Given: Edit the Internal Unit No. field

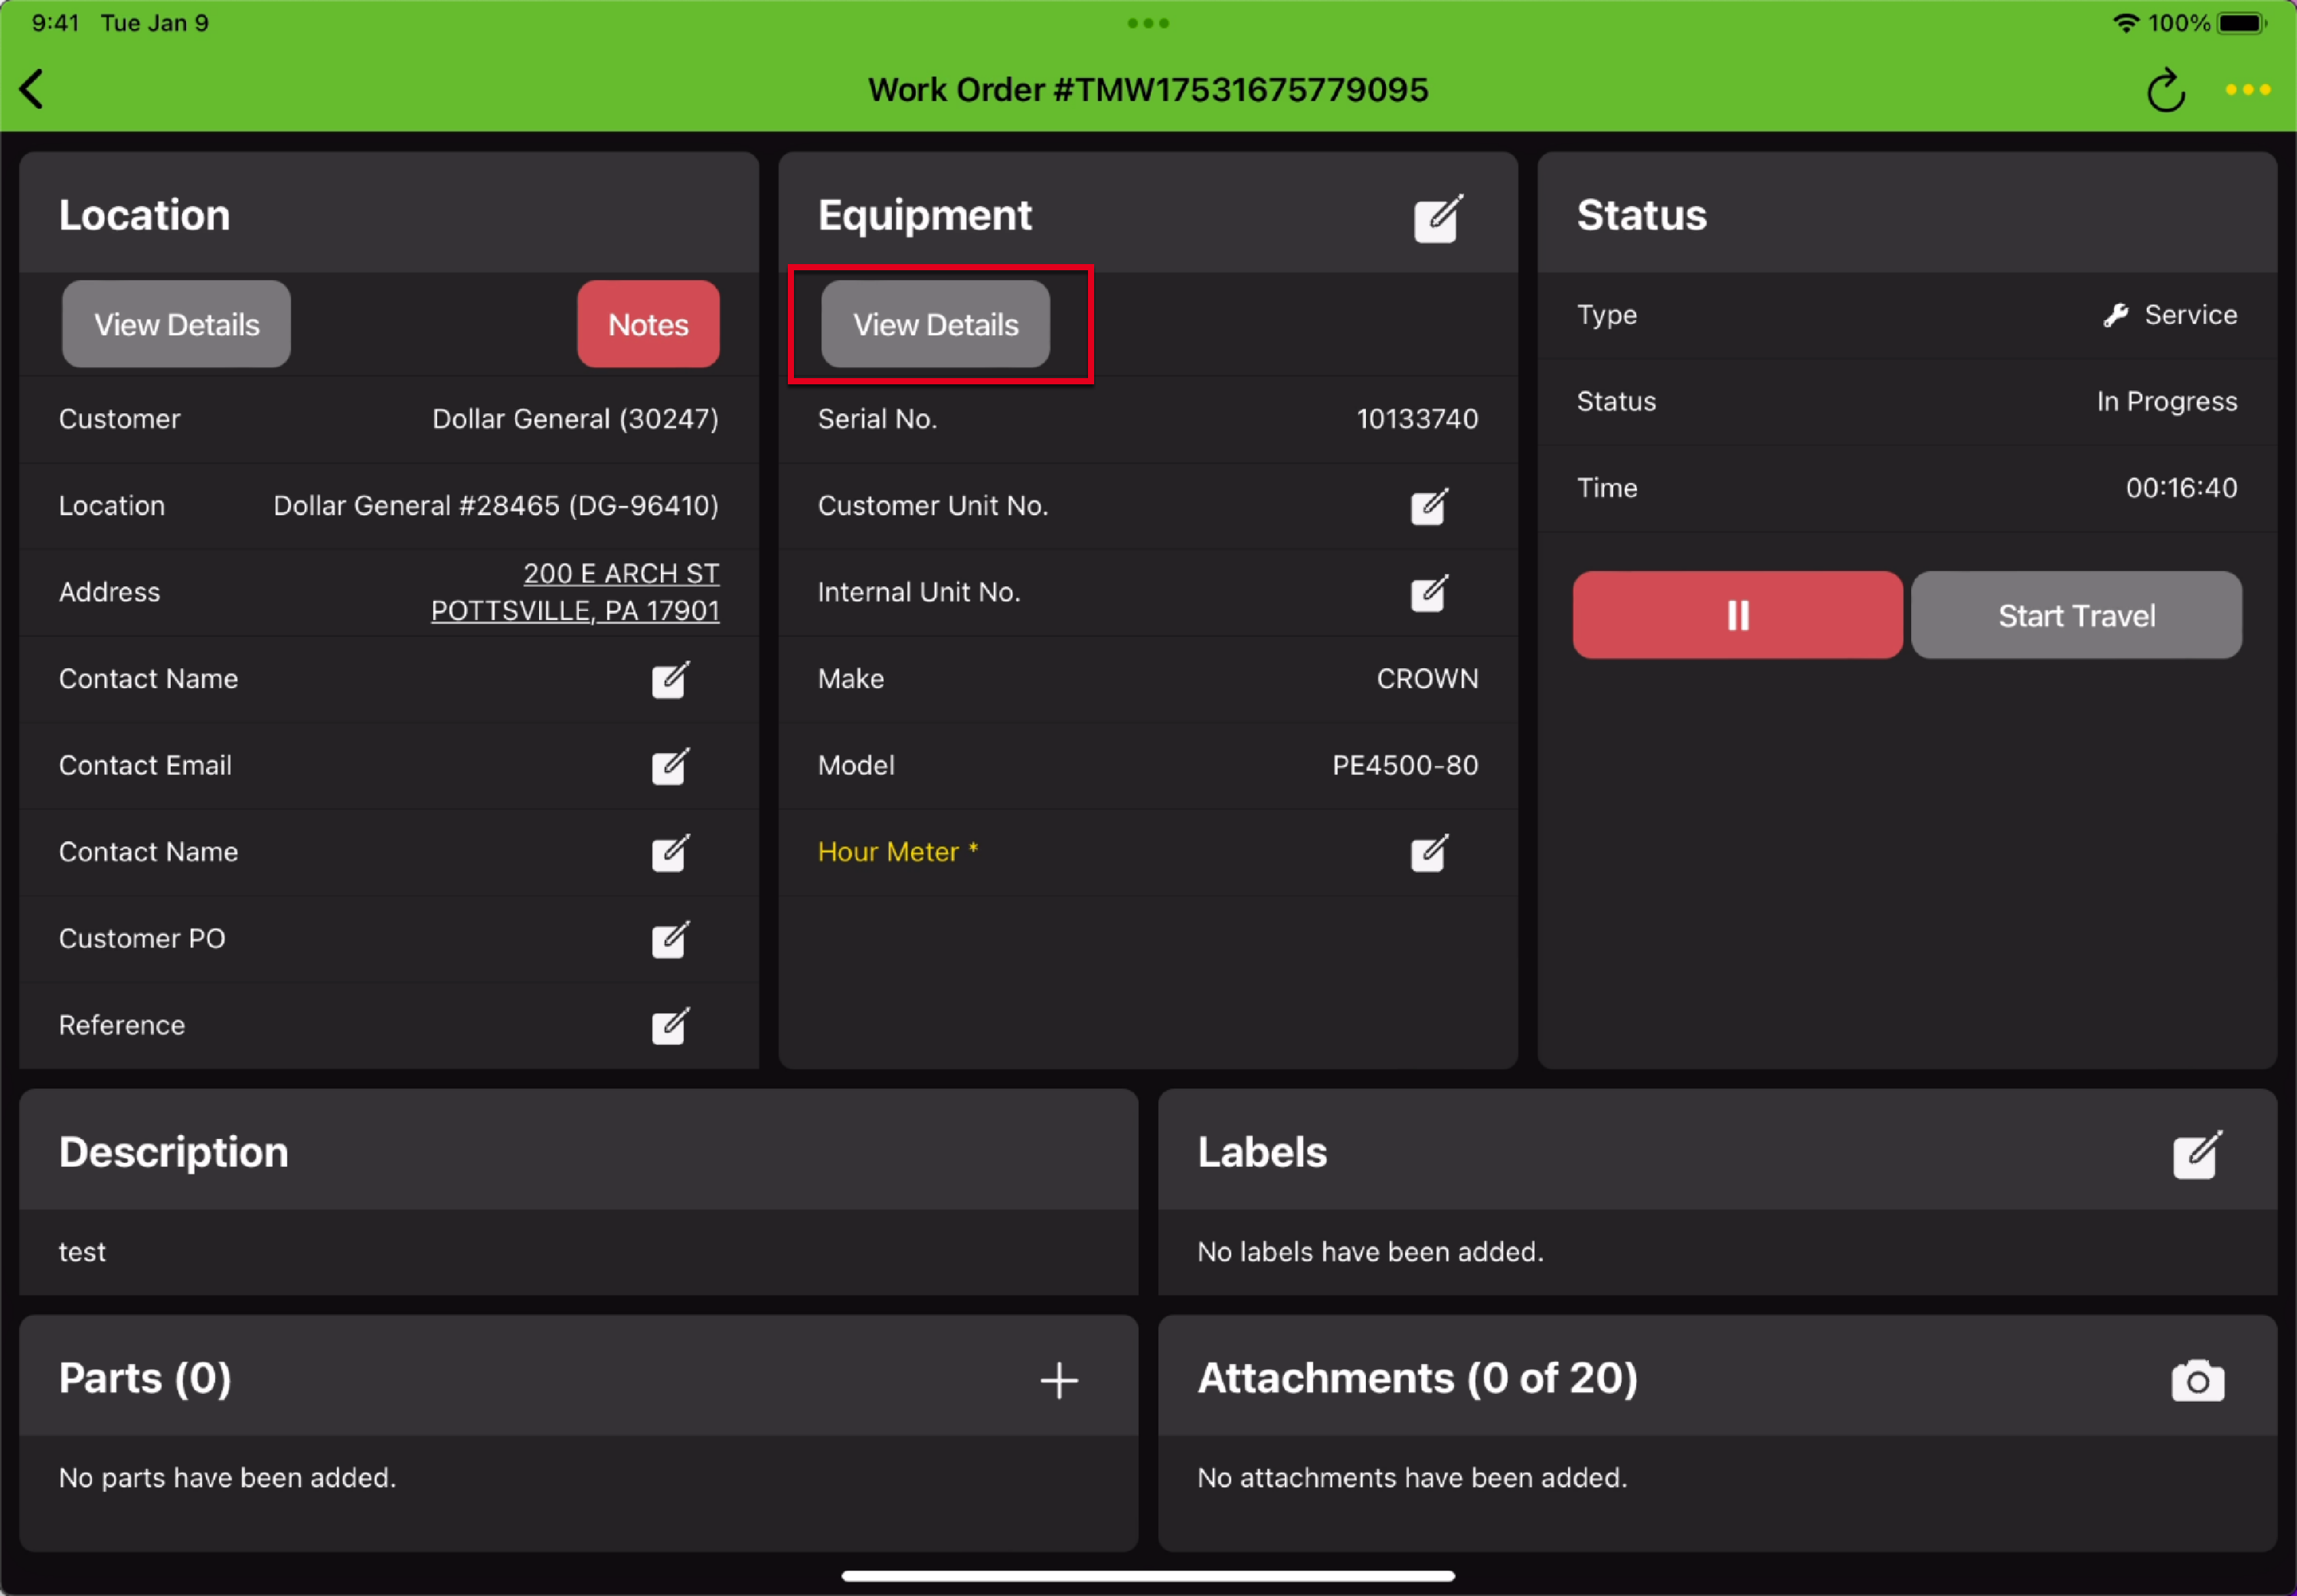Looking at the screenshot, I should click(1428, 593).
